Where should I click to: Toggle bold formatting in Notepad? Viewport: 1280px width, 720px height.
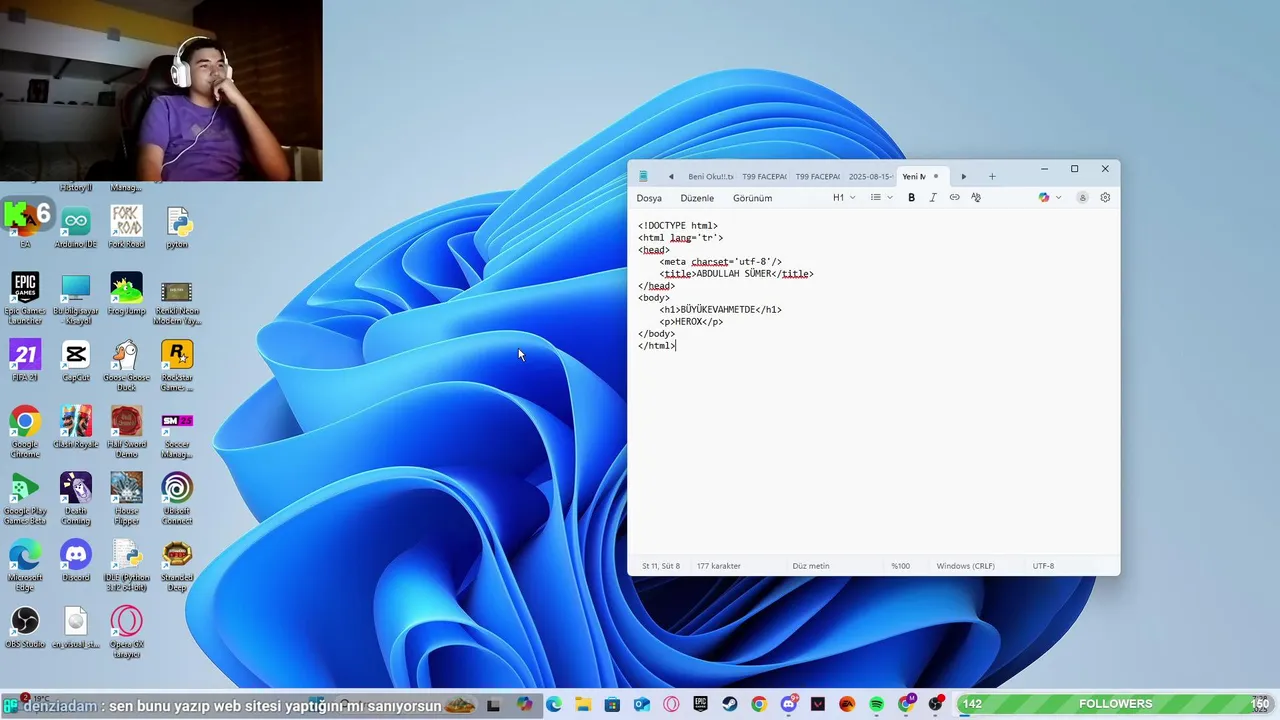click(911, 198)
